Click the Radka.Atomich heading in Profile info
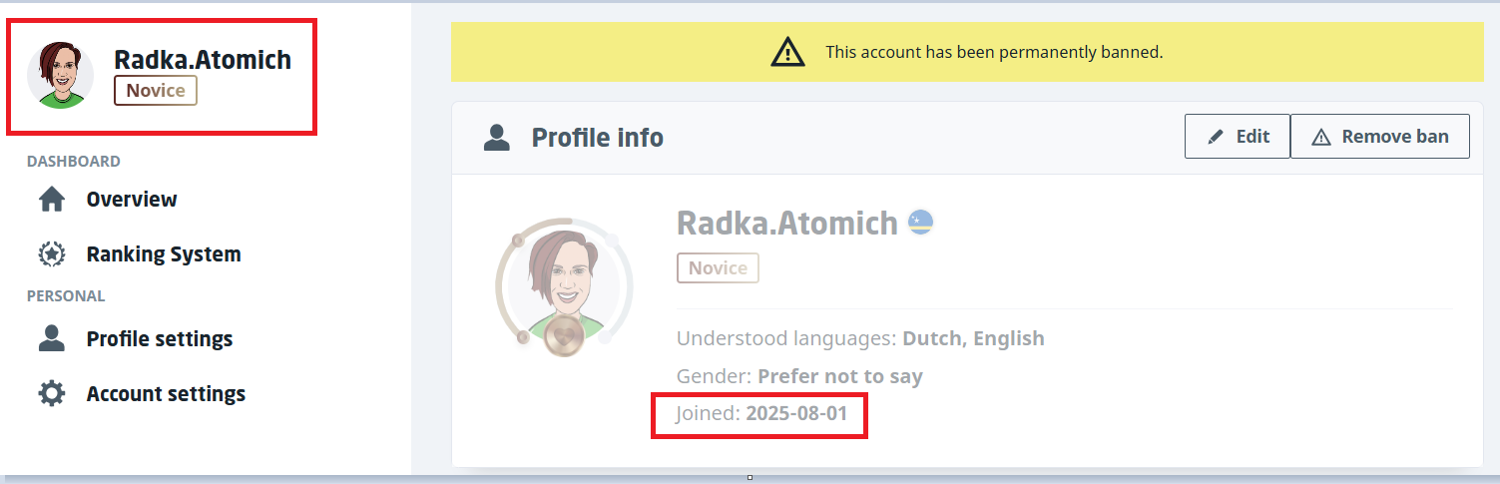The width and height of the screenshot is (1500, 484). coord(787,222)
